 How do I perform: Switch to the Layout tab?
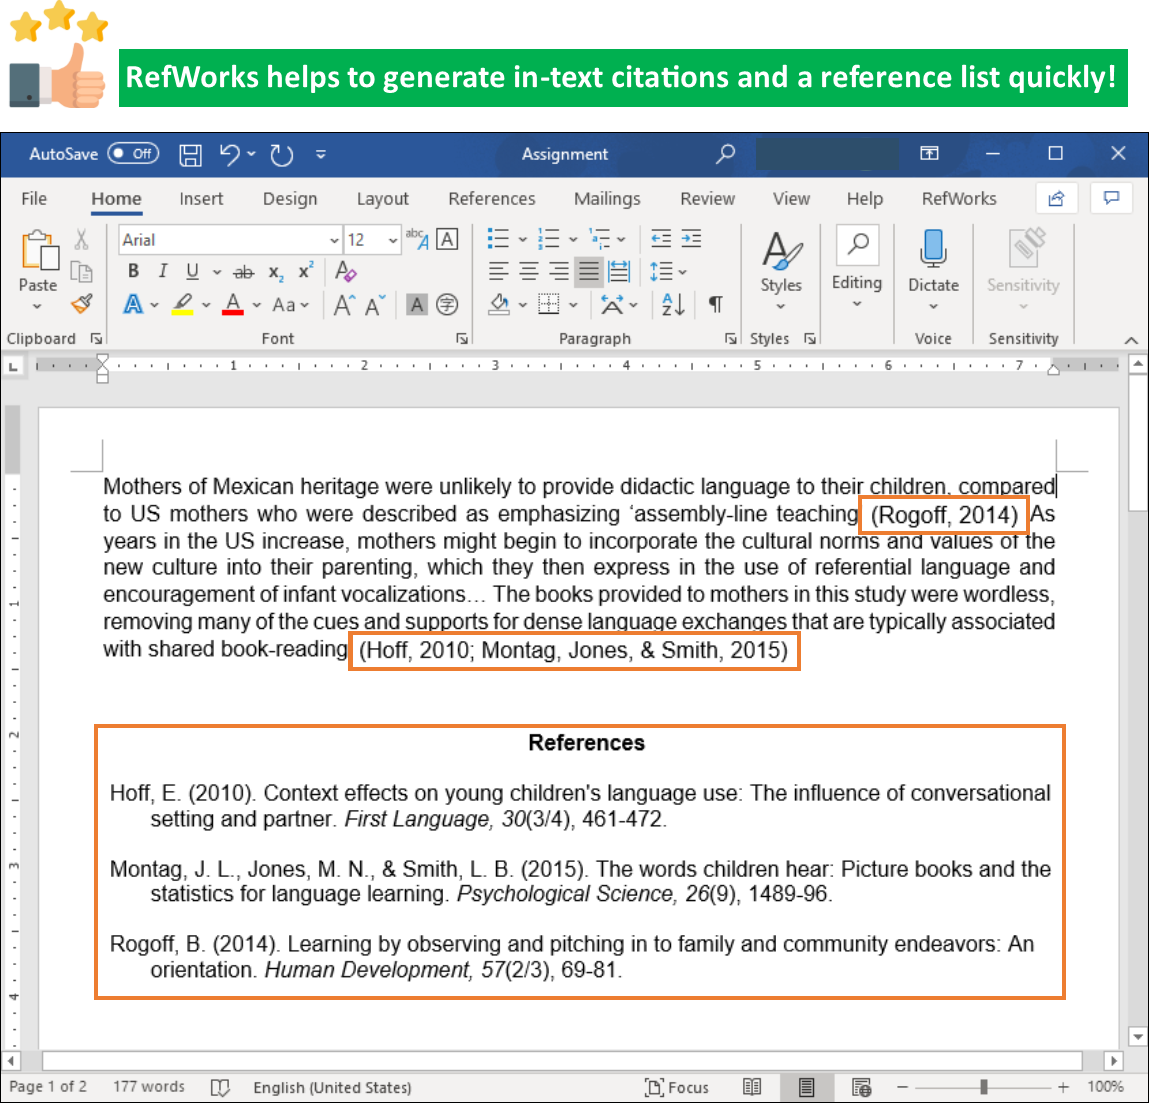pos(383,199)
